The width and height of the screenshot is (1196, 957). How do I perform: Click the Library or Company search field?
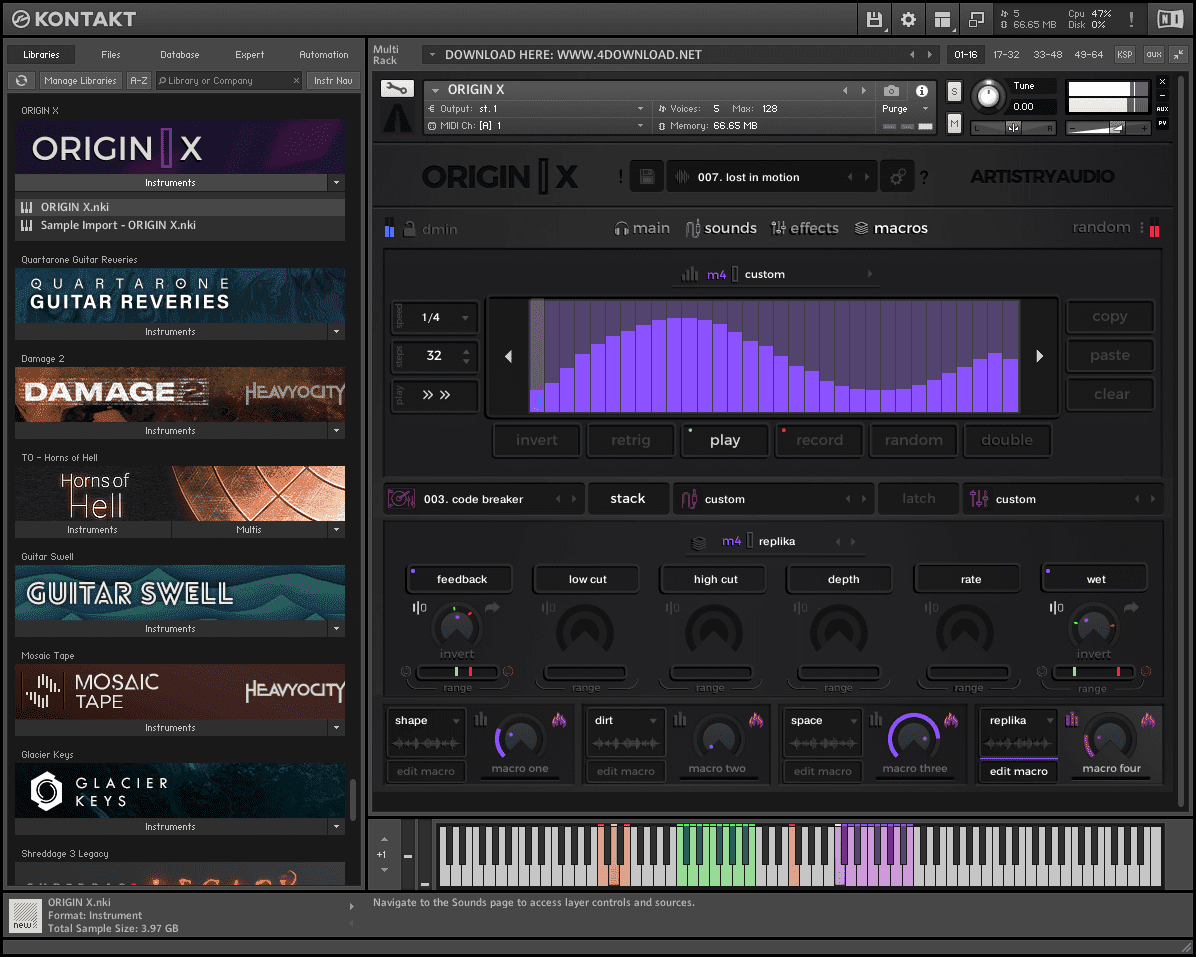[x=229, y=80]
